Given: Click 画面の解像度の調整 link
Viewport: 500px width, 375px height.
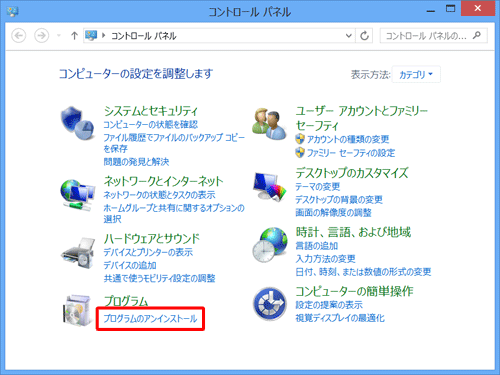Looking at the screenshot, I should [x=333, y=213].
